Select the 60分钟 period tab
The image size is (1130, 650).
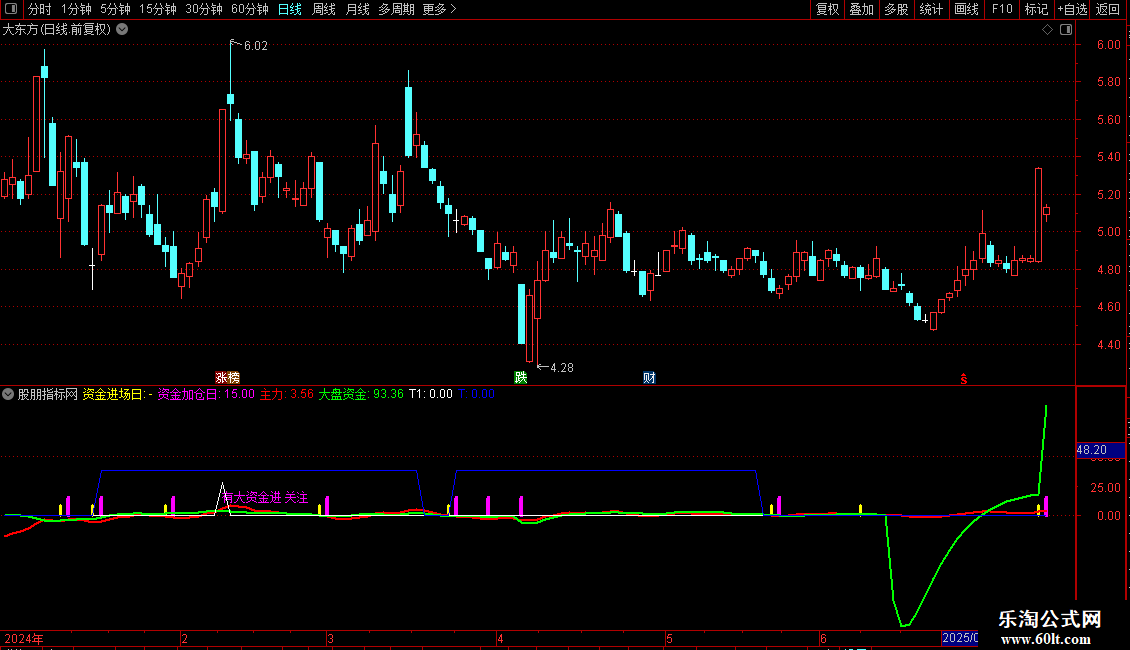pyautogui.click(x=250, y=9)
